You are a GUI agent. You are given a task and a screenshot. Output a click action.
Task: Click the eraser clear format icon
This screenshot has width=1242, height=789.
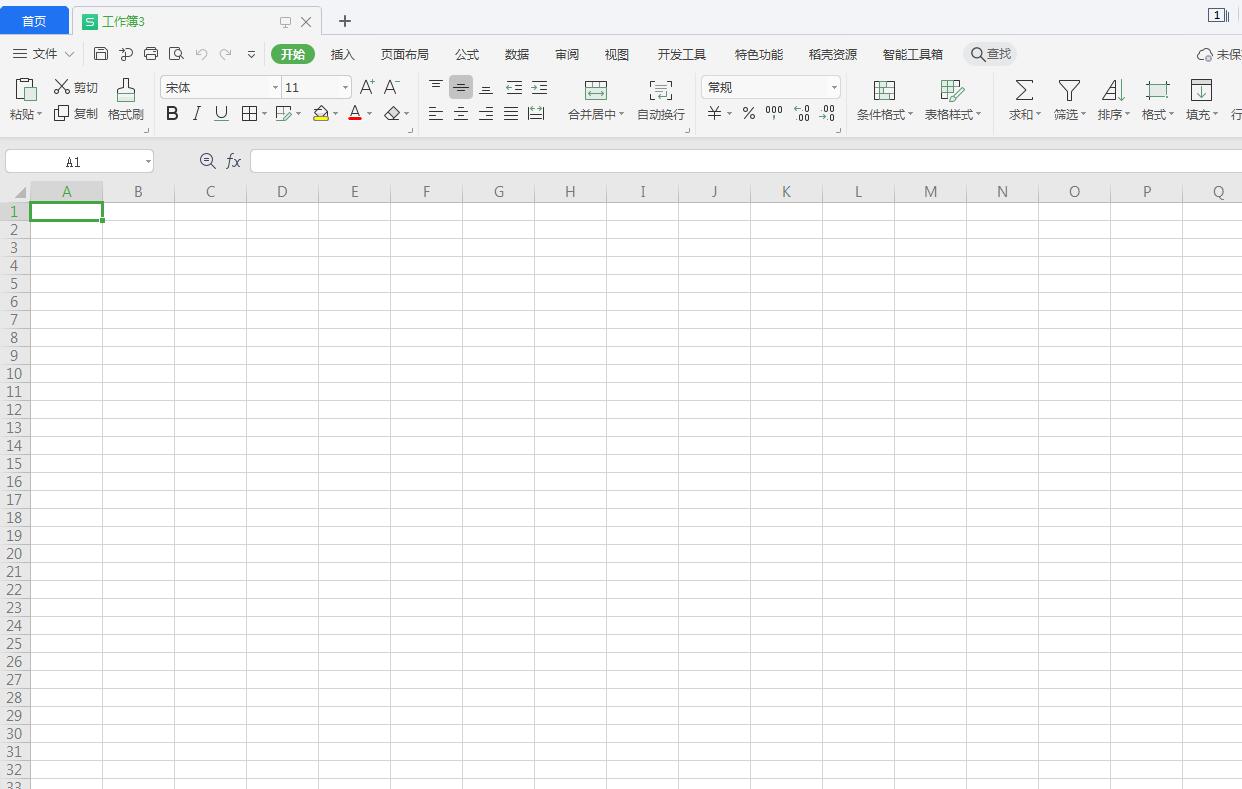click(x=392, y=114)
